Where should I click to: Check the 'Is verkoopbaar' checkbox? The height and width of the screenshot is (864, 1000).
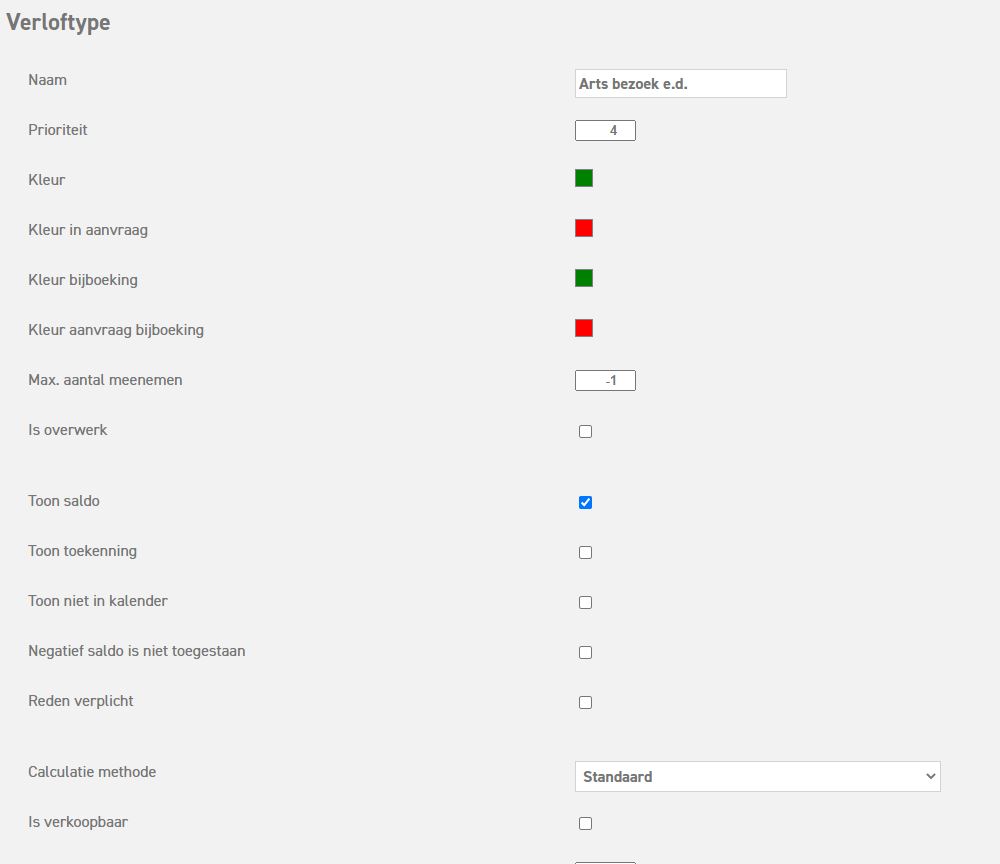point(586,823)
